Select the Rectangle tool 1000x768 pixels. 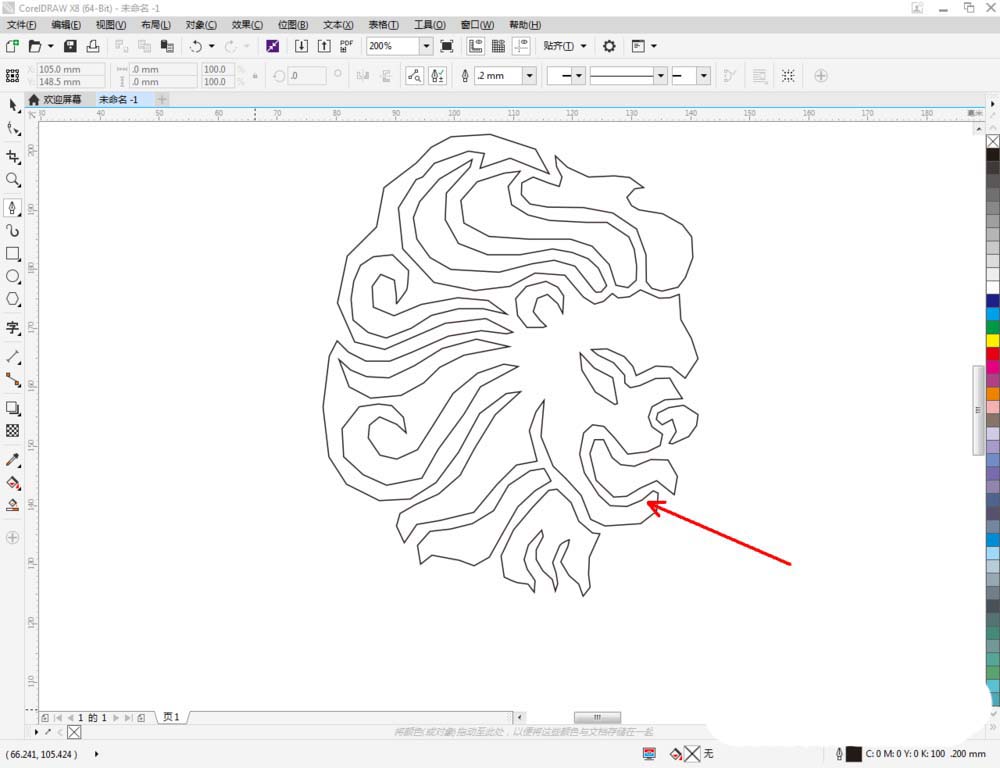click(13, 254)
